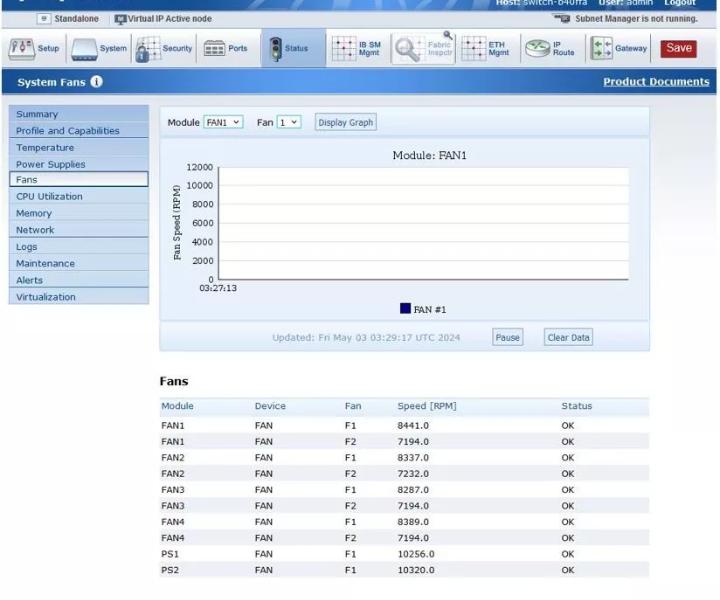Open the Product Documents link
720x600 pixels.
tap(656, 82)
